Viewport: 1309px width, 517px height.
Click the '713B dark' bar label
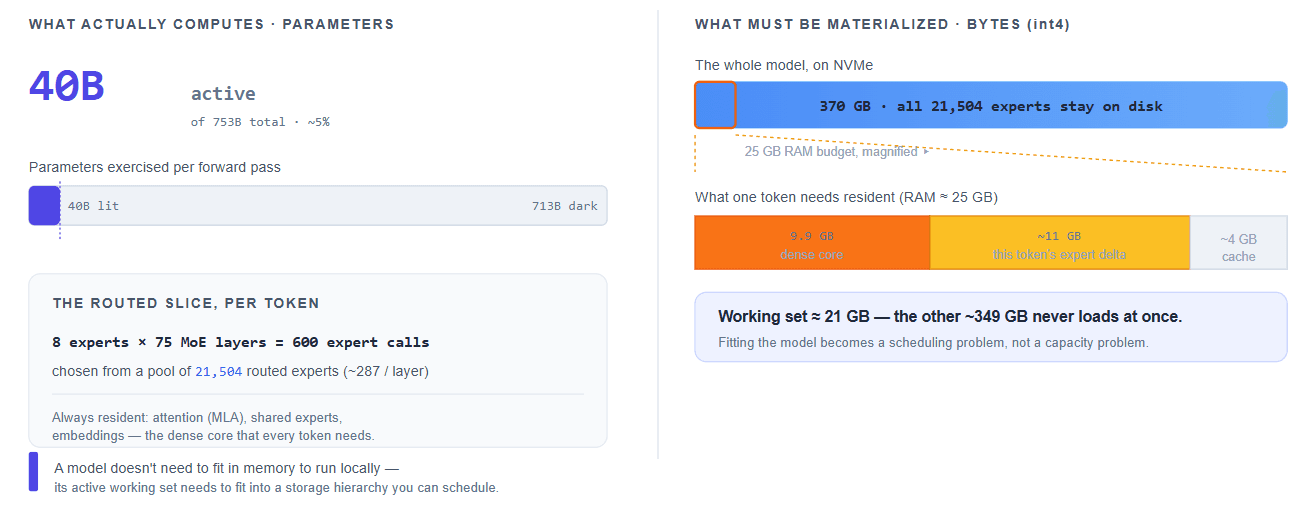[565, 206]
